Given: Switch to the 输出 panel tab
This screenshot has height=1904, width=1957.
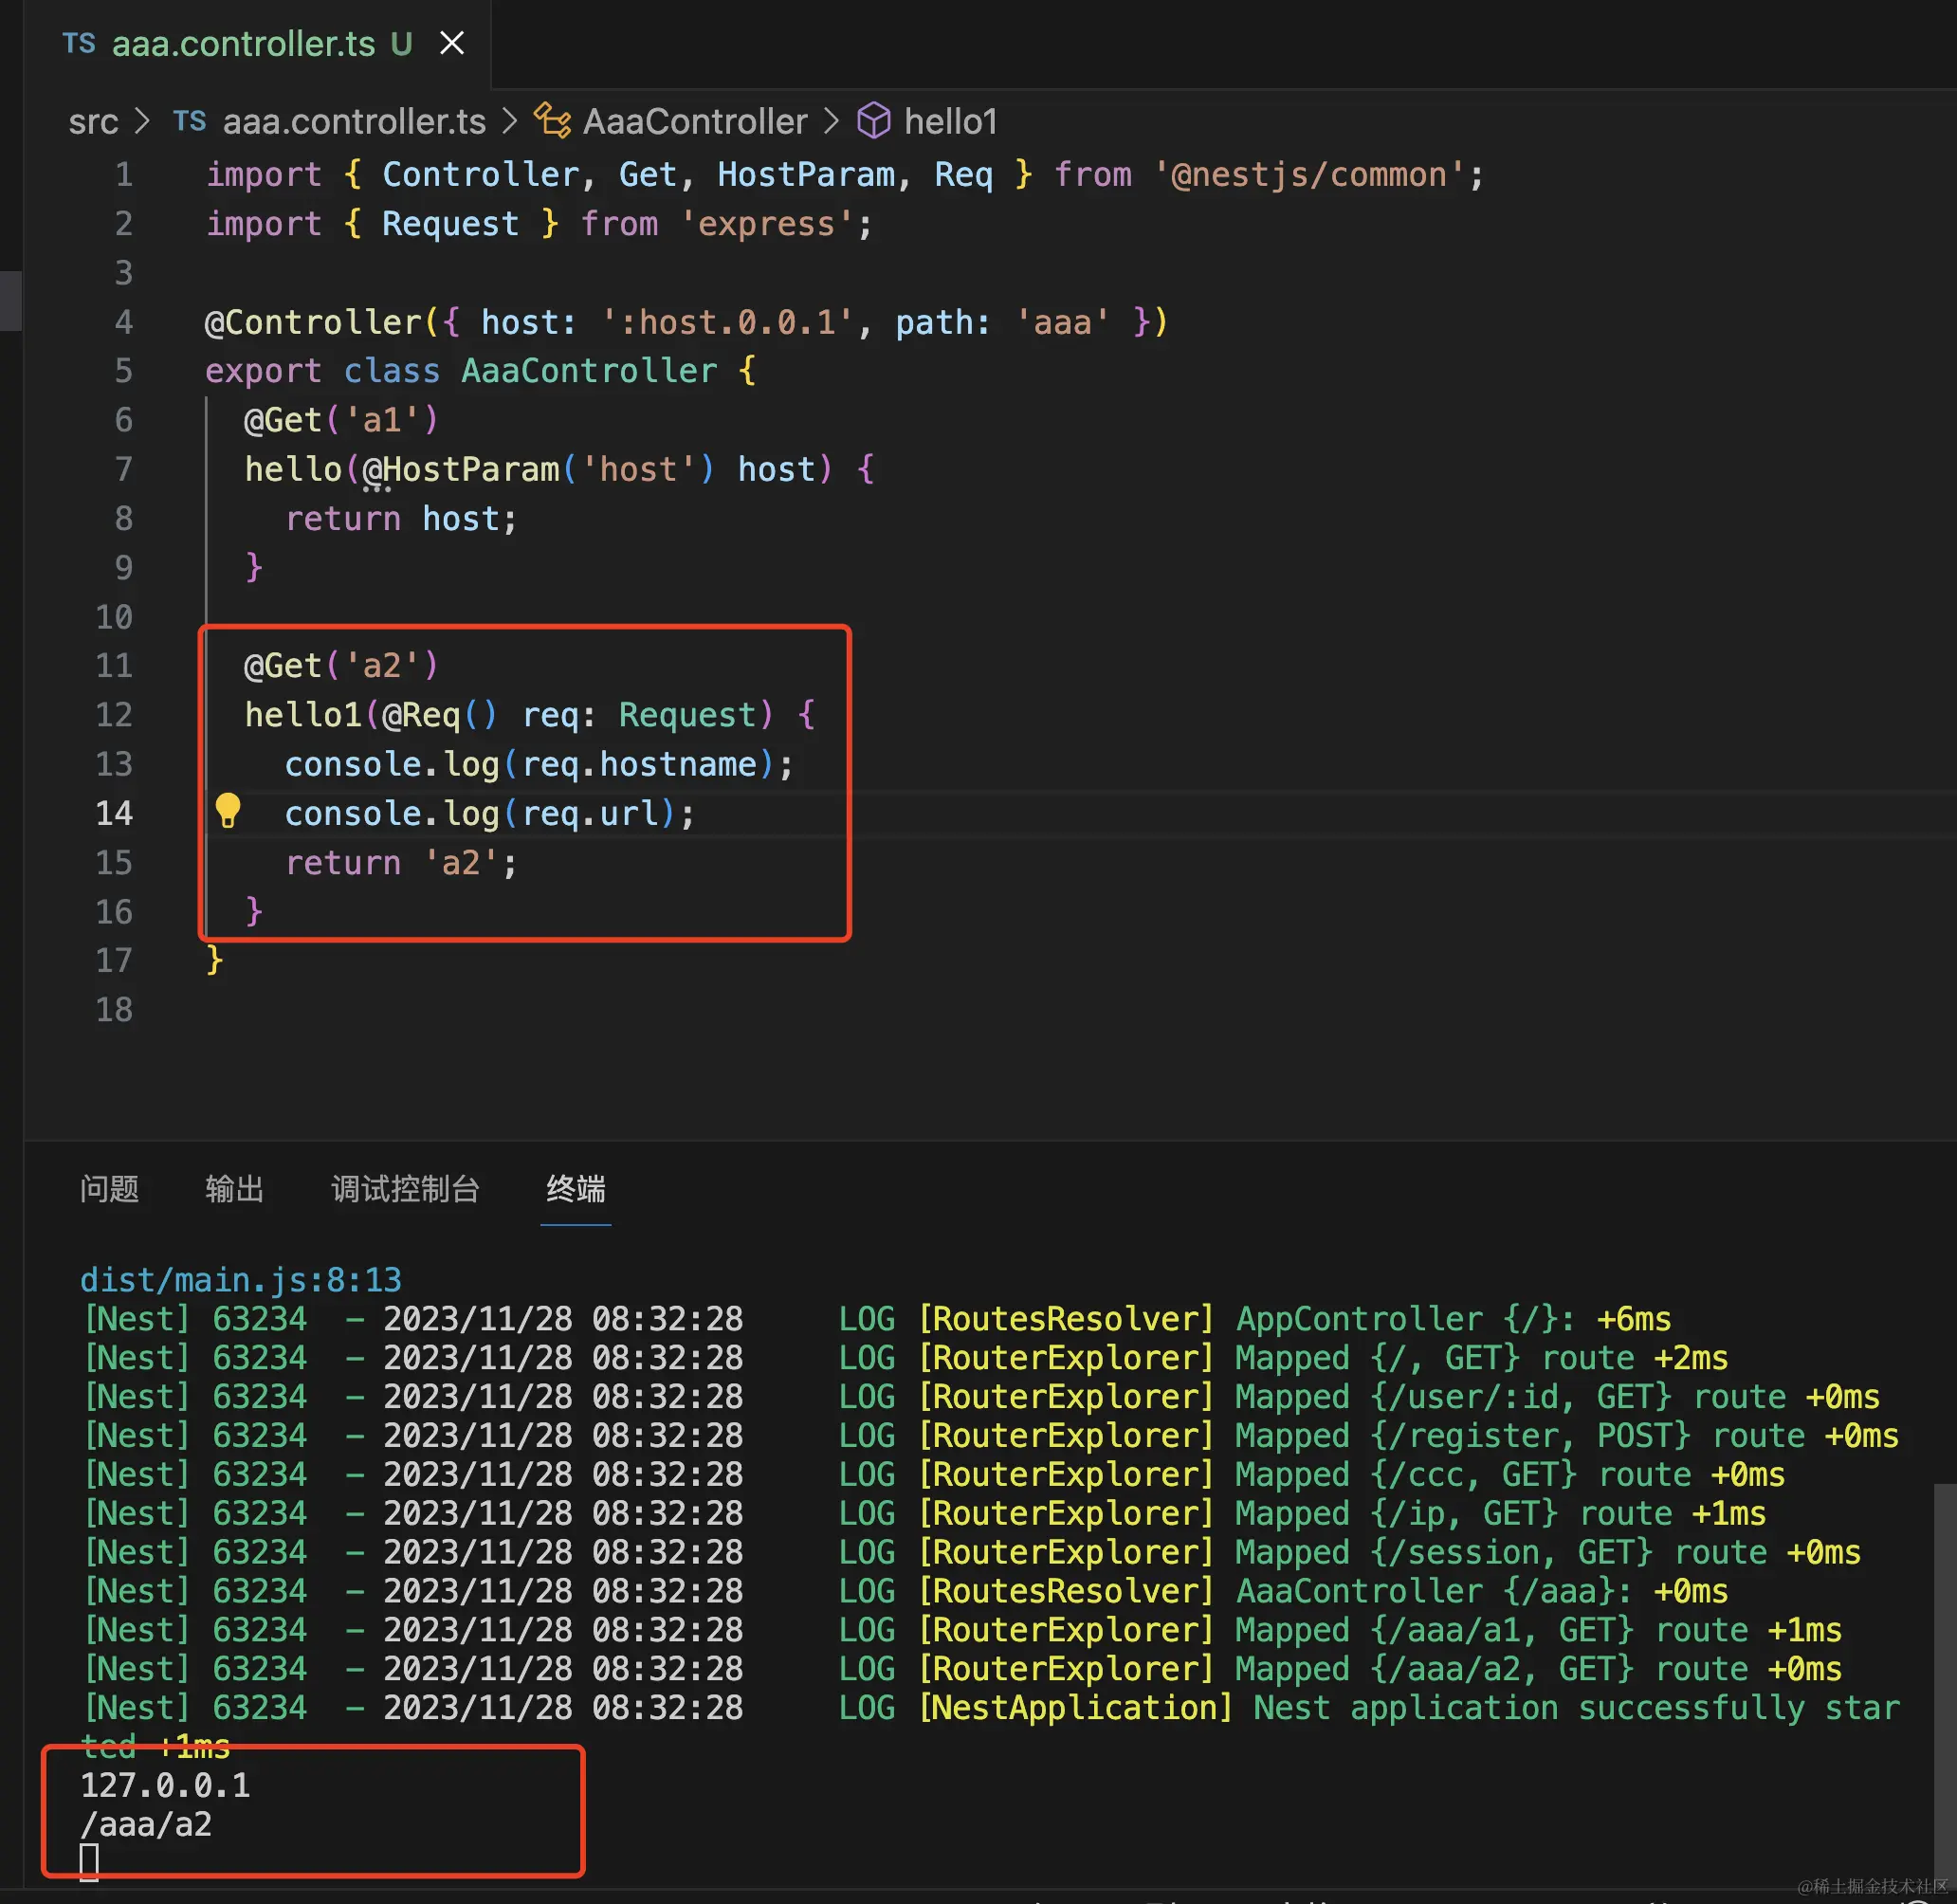Looking at the screenshot, I should 234,1188.
